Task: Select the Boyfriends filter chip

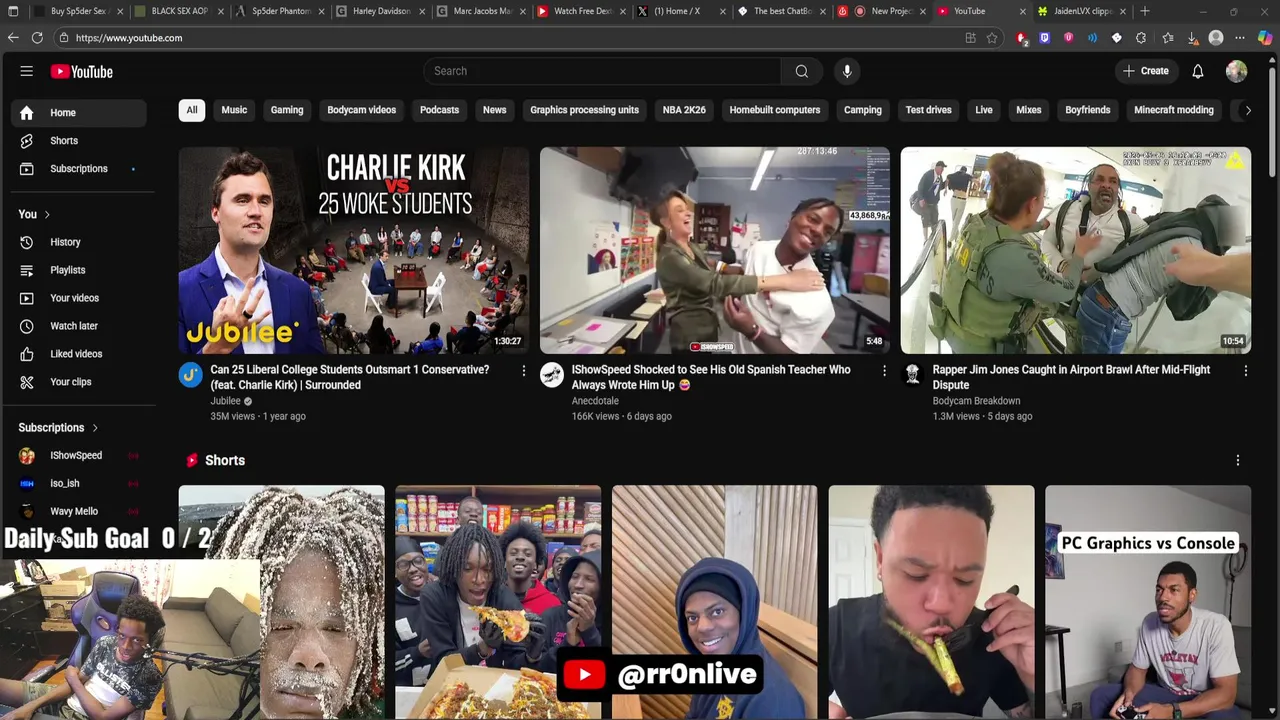Action: click(1088, 110)
